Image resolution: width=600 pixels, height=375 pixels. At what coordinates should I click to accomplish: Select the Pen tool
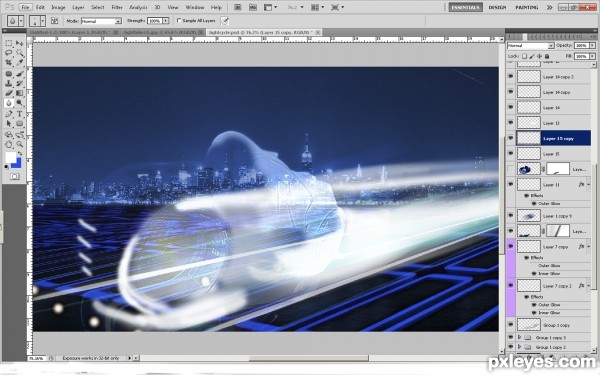click(x=9, y=114)
